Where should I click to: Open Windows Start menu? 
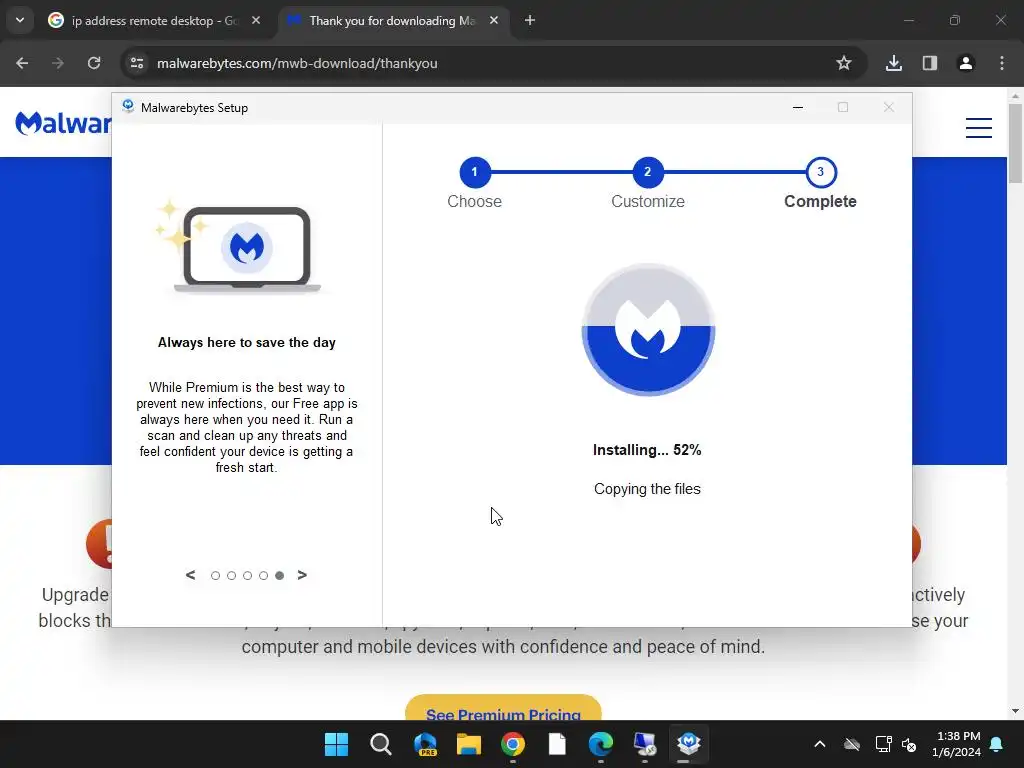tap(337, 744)
